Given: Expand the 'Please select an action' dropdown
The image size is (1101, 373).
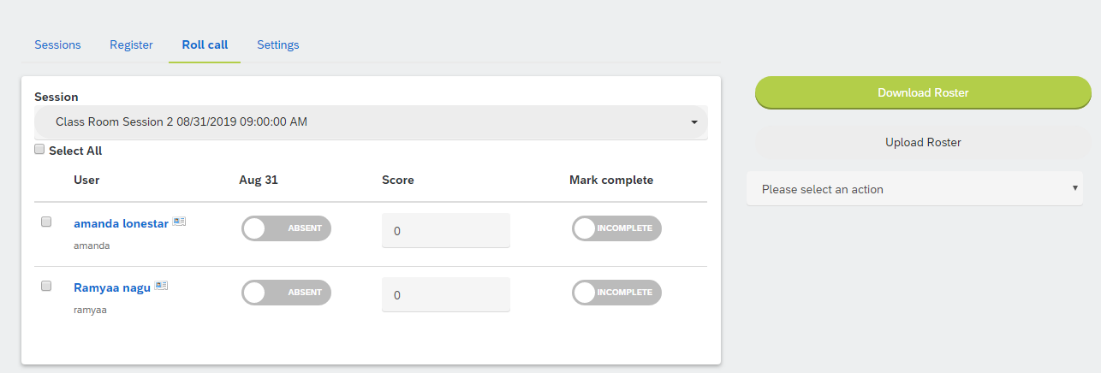Looking at the screenshot, I should point(914,189).
